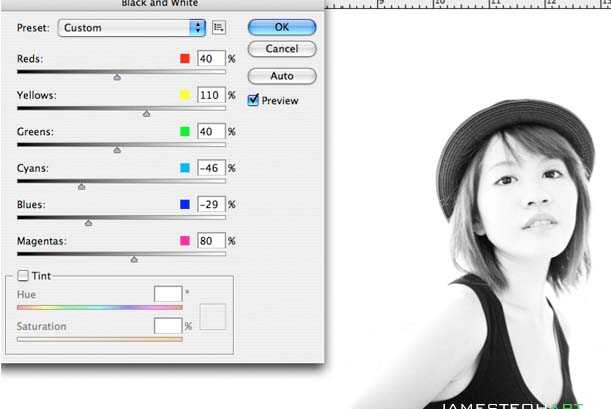The image size is (611, 409).
Task: Click the Magentas value field showing 80
Action: click(x=210, y=241)
